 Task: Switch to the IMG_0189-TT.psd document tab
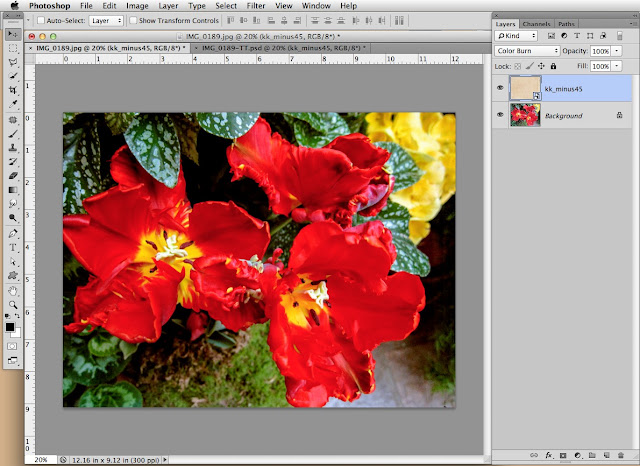click(281, 48)
